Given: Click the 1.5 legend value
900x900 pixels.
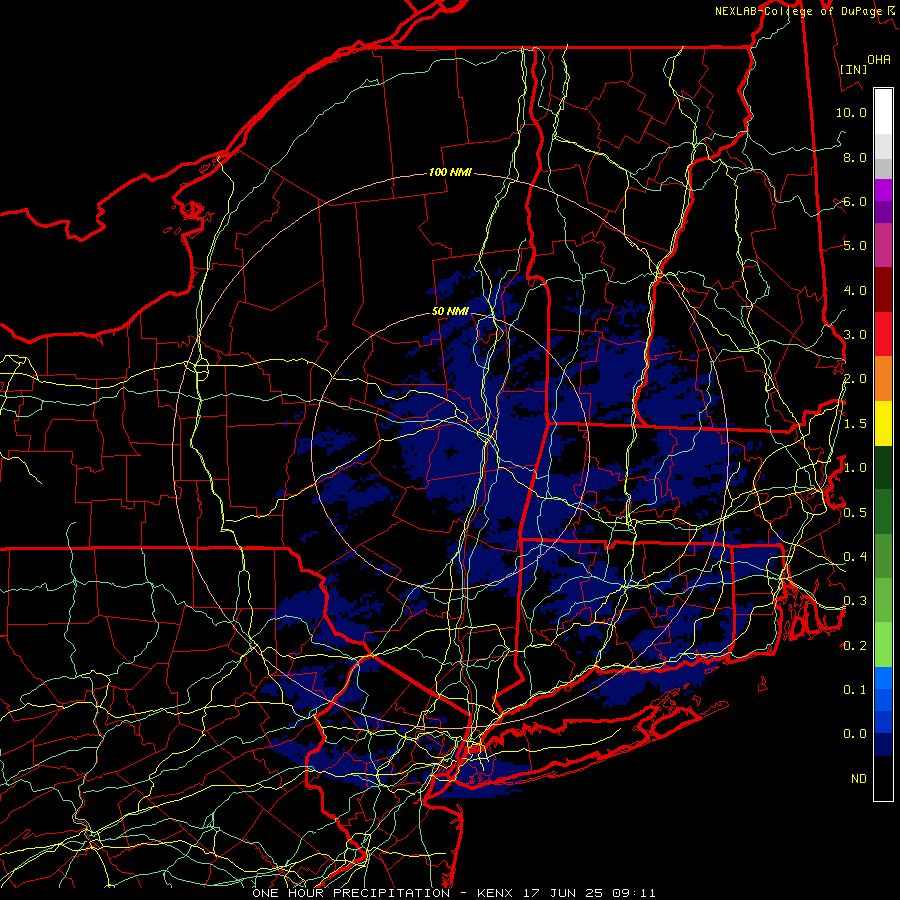Looking at the screenshot, I should coord(855,424).
